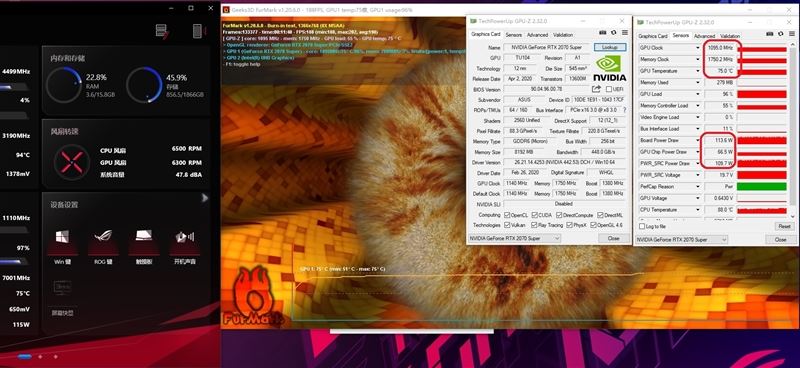Toggle the Vulkan checkbox

click(507, 225)
